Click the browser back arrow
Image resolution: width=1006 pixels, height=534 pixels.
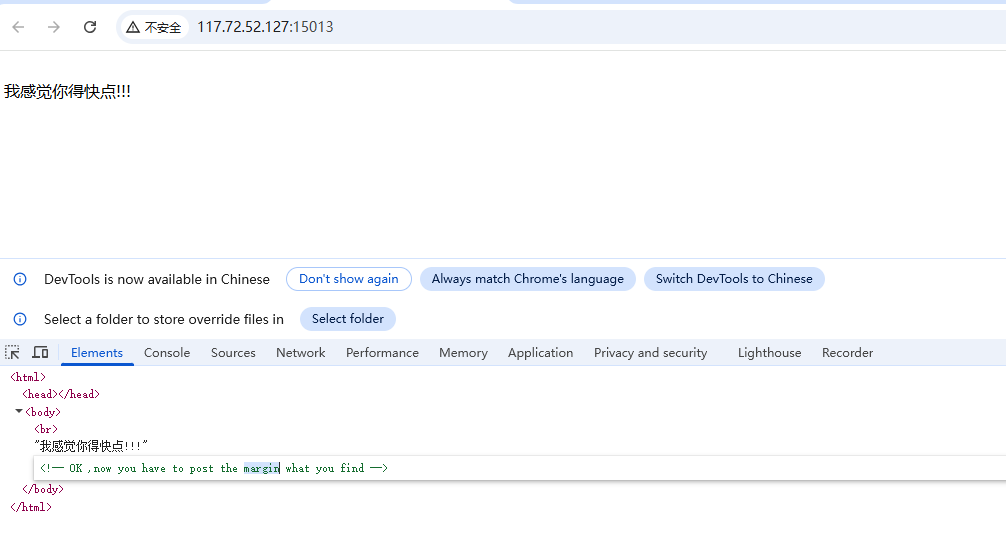[18, 27]
